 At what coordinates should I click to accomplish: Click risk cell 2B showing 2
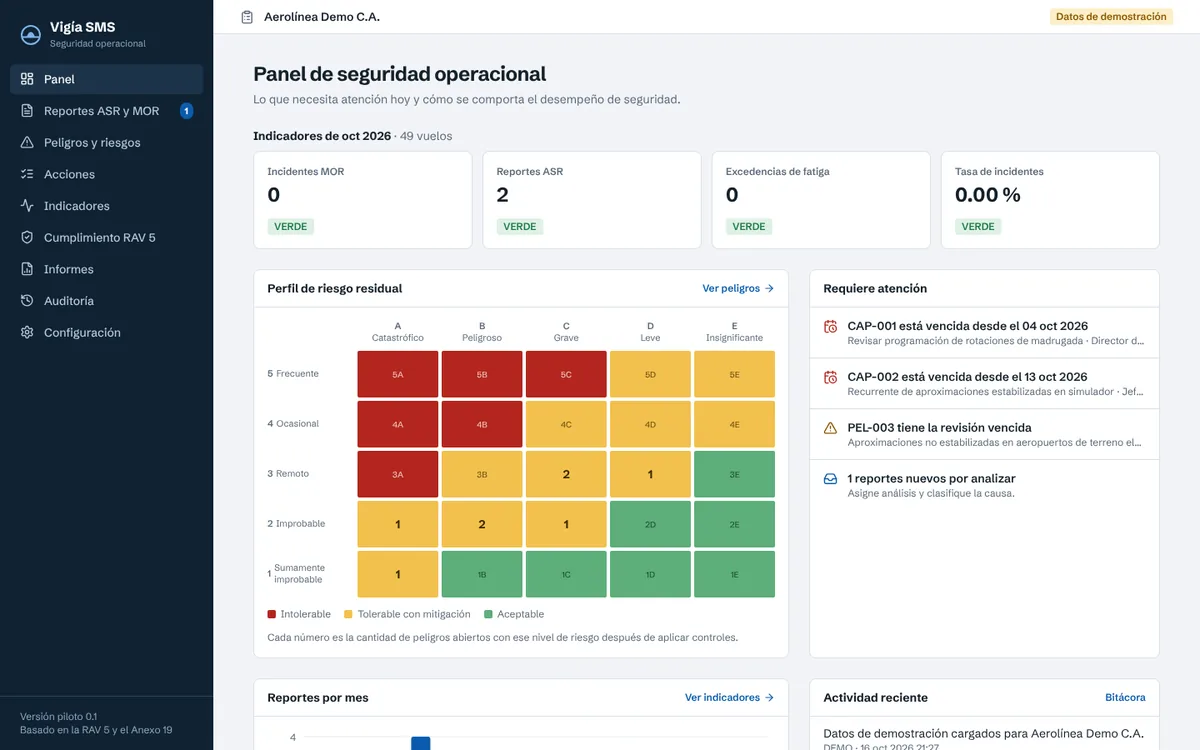[x=482, y=524]
